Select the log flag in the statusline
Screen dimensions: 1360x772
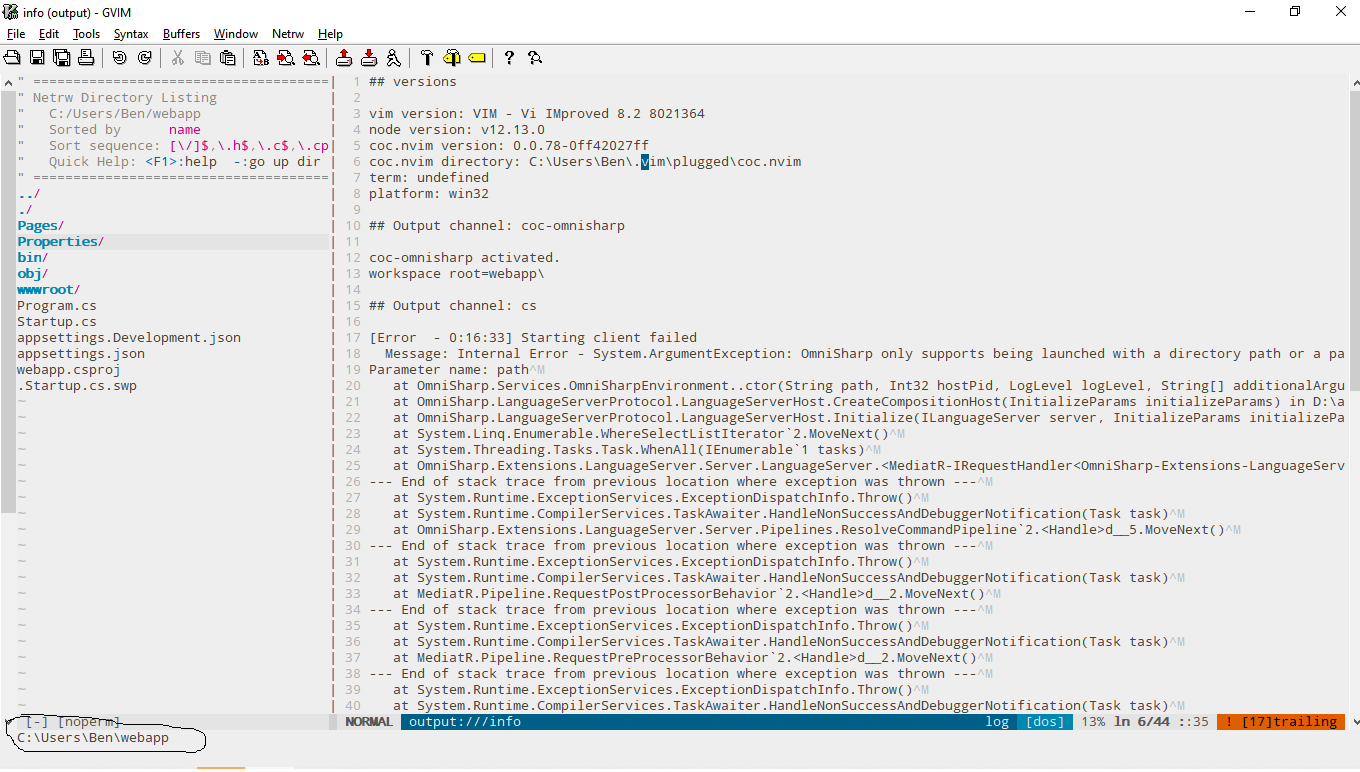click(997, 721)
